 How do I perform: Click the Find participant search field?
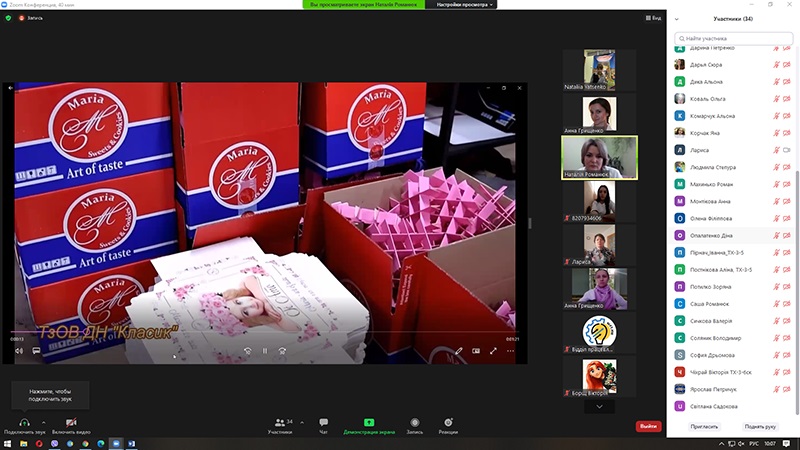click(734, 38)
